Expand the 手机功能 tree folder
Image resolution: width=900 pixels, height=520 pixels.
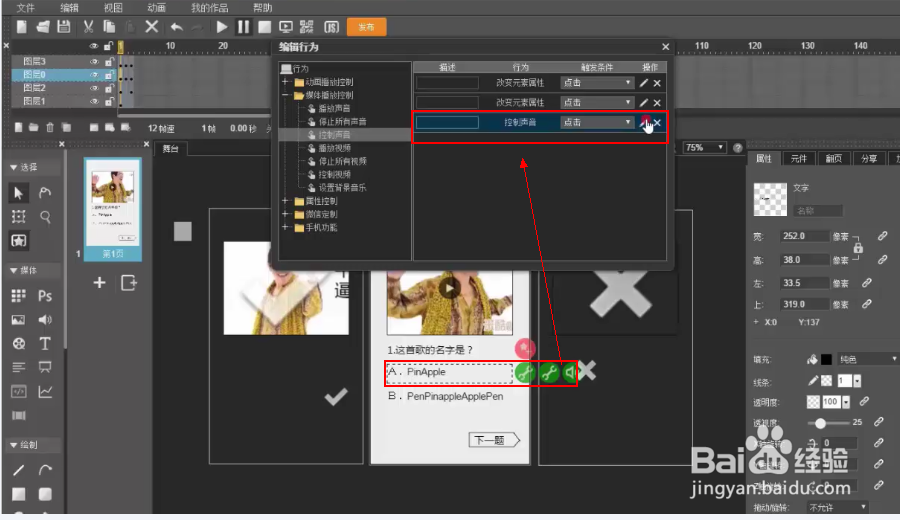285,227
